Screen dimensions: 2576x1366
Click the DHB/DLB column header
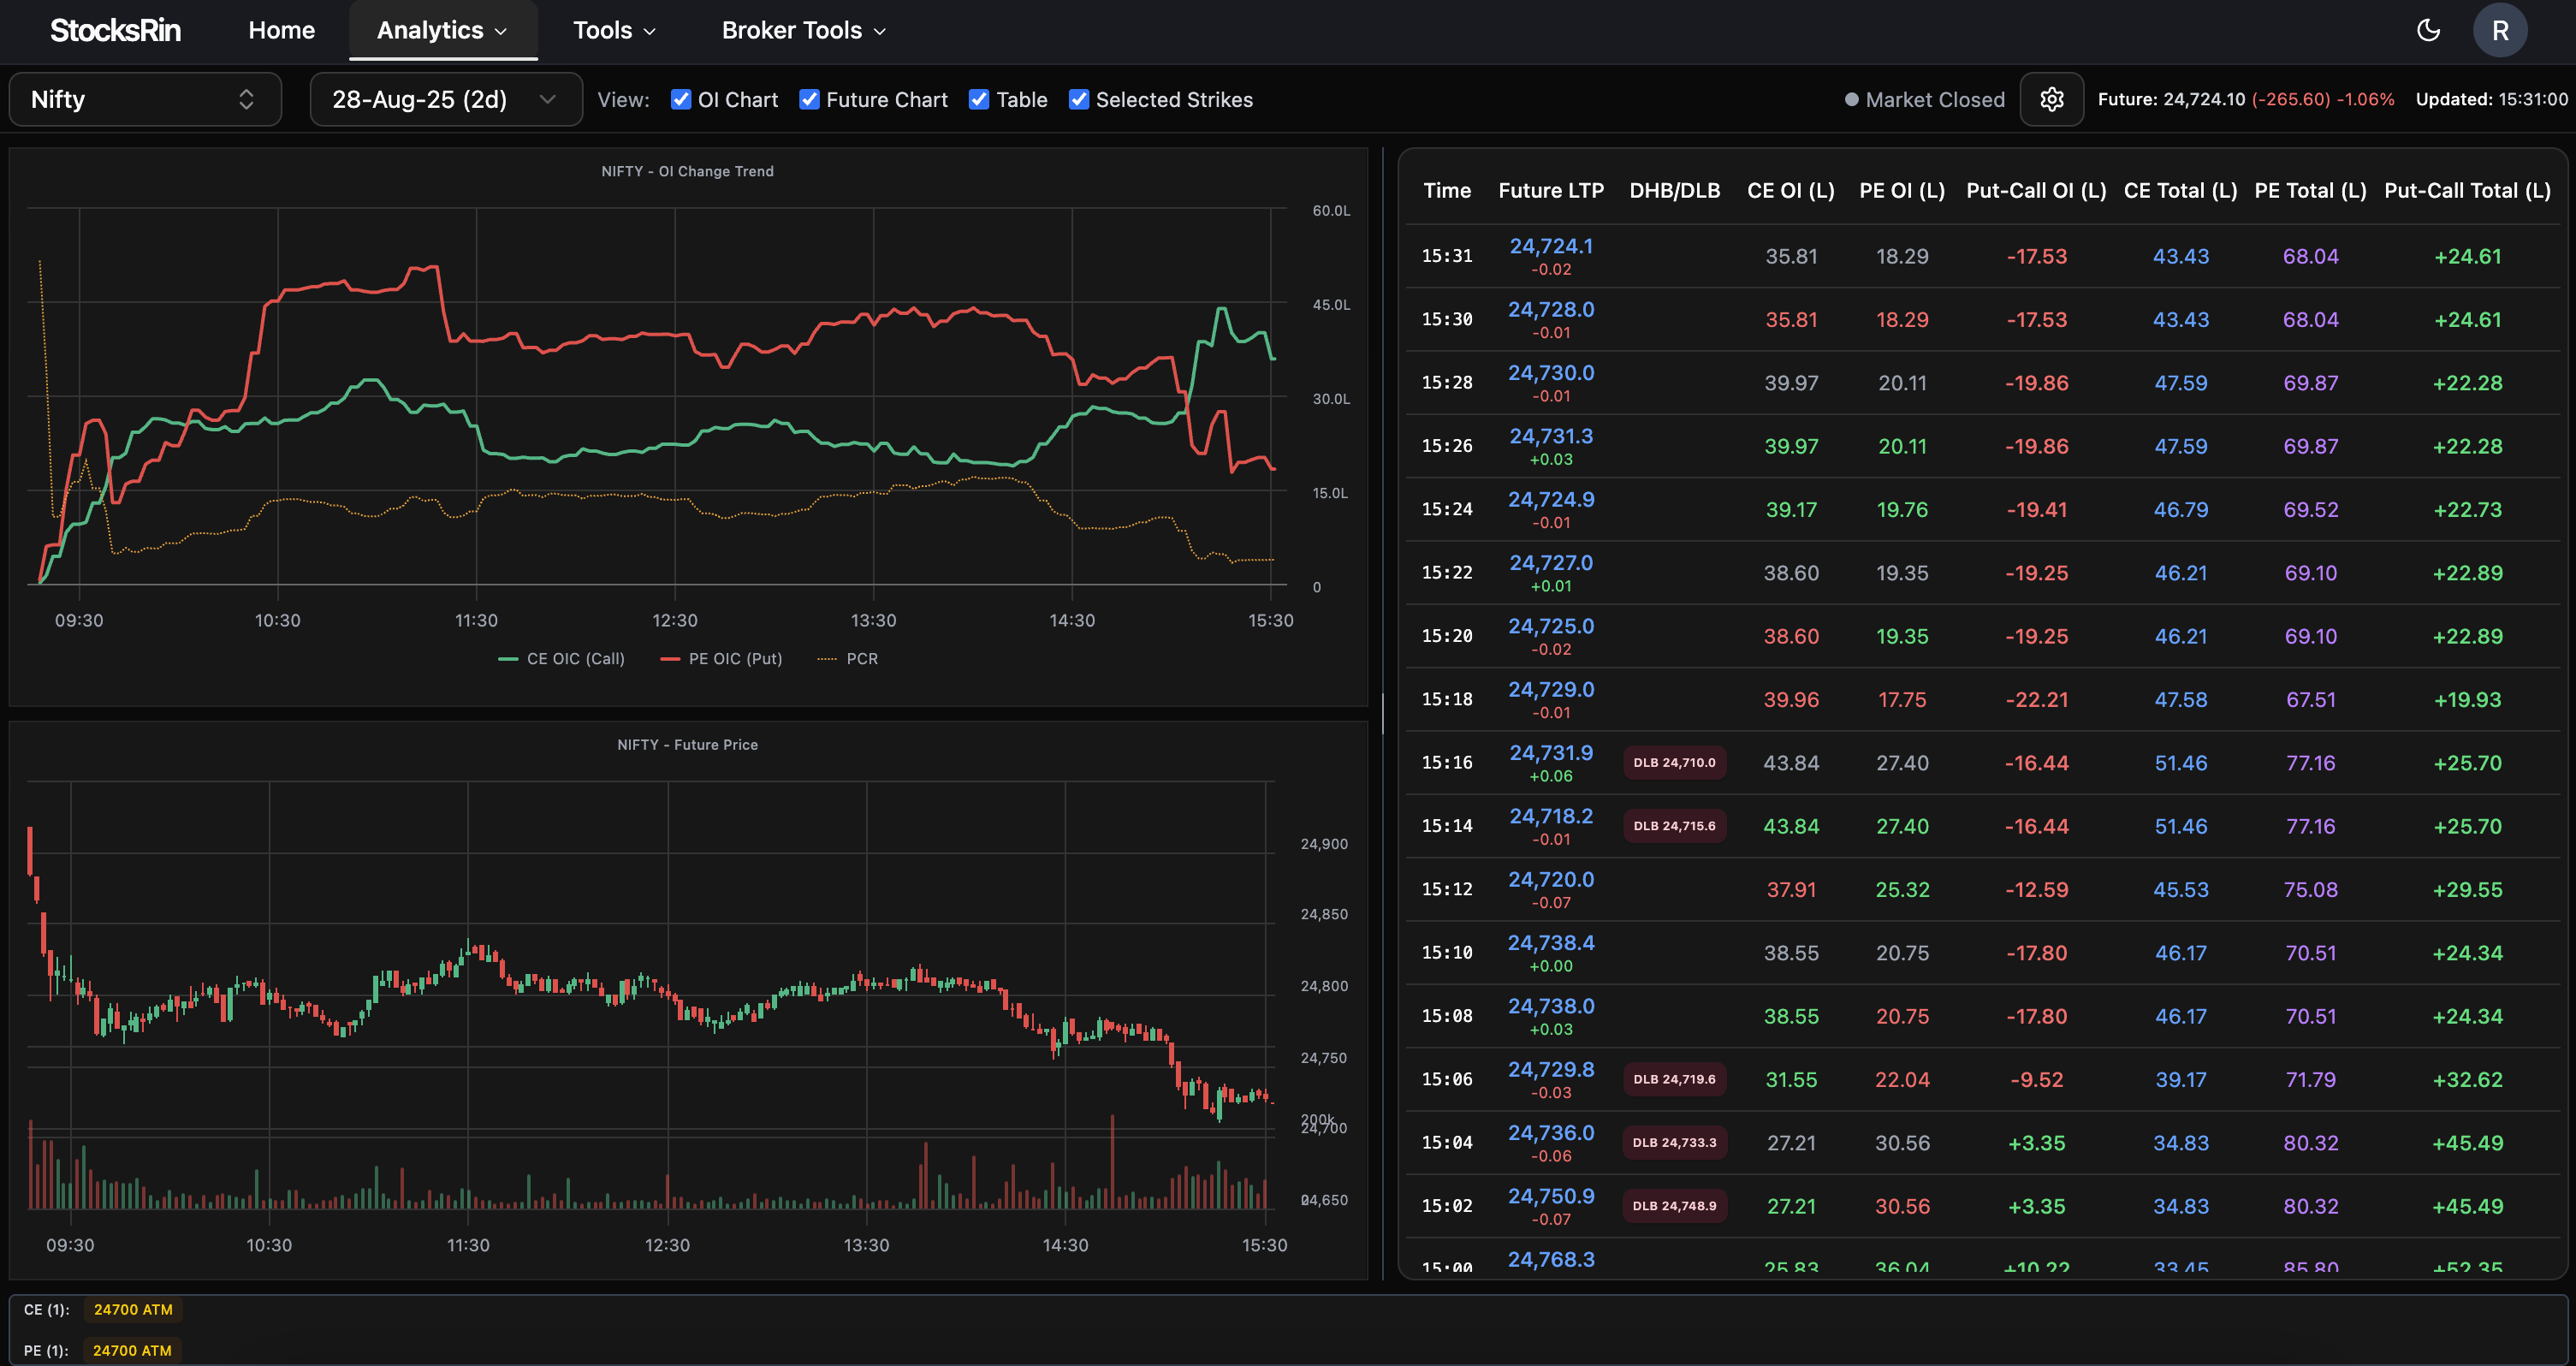click(1674, 190)
